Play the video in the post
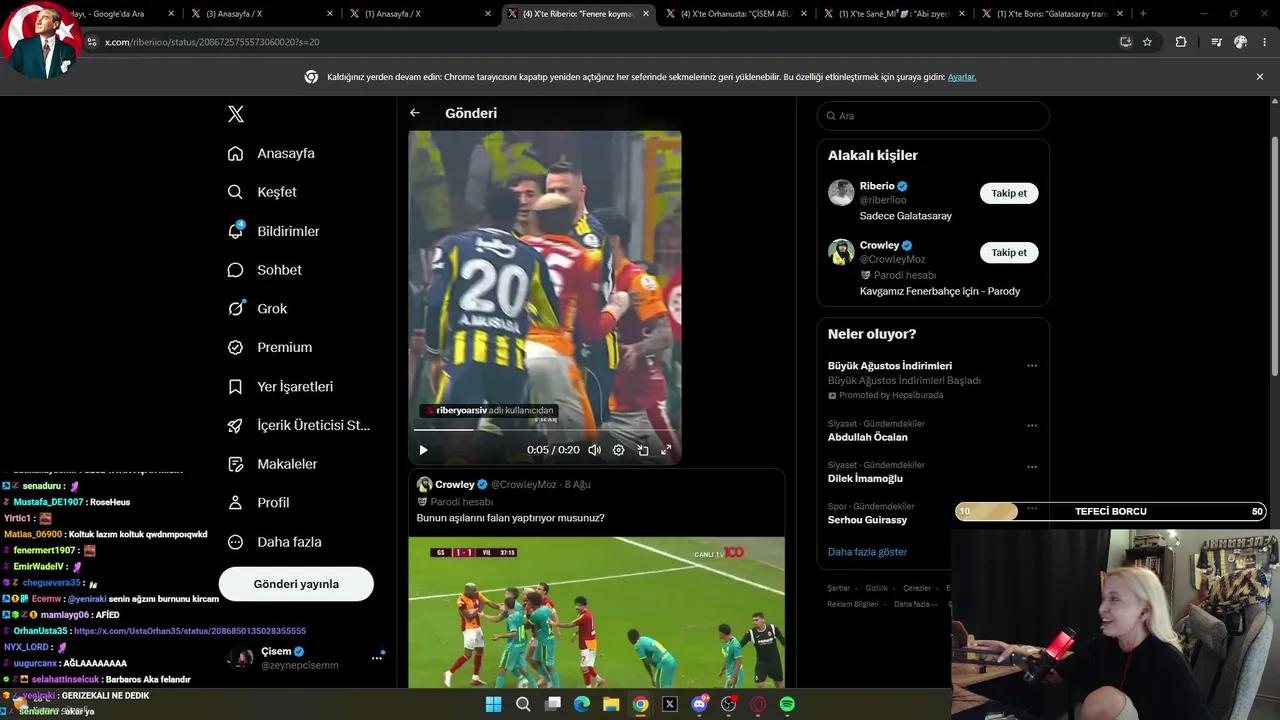The image size is (1280, 720). (x=423, y=450)
